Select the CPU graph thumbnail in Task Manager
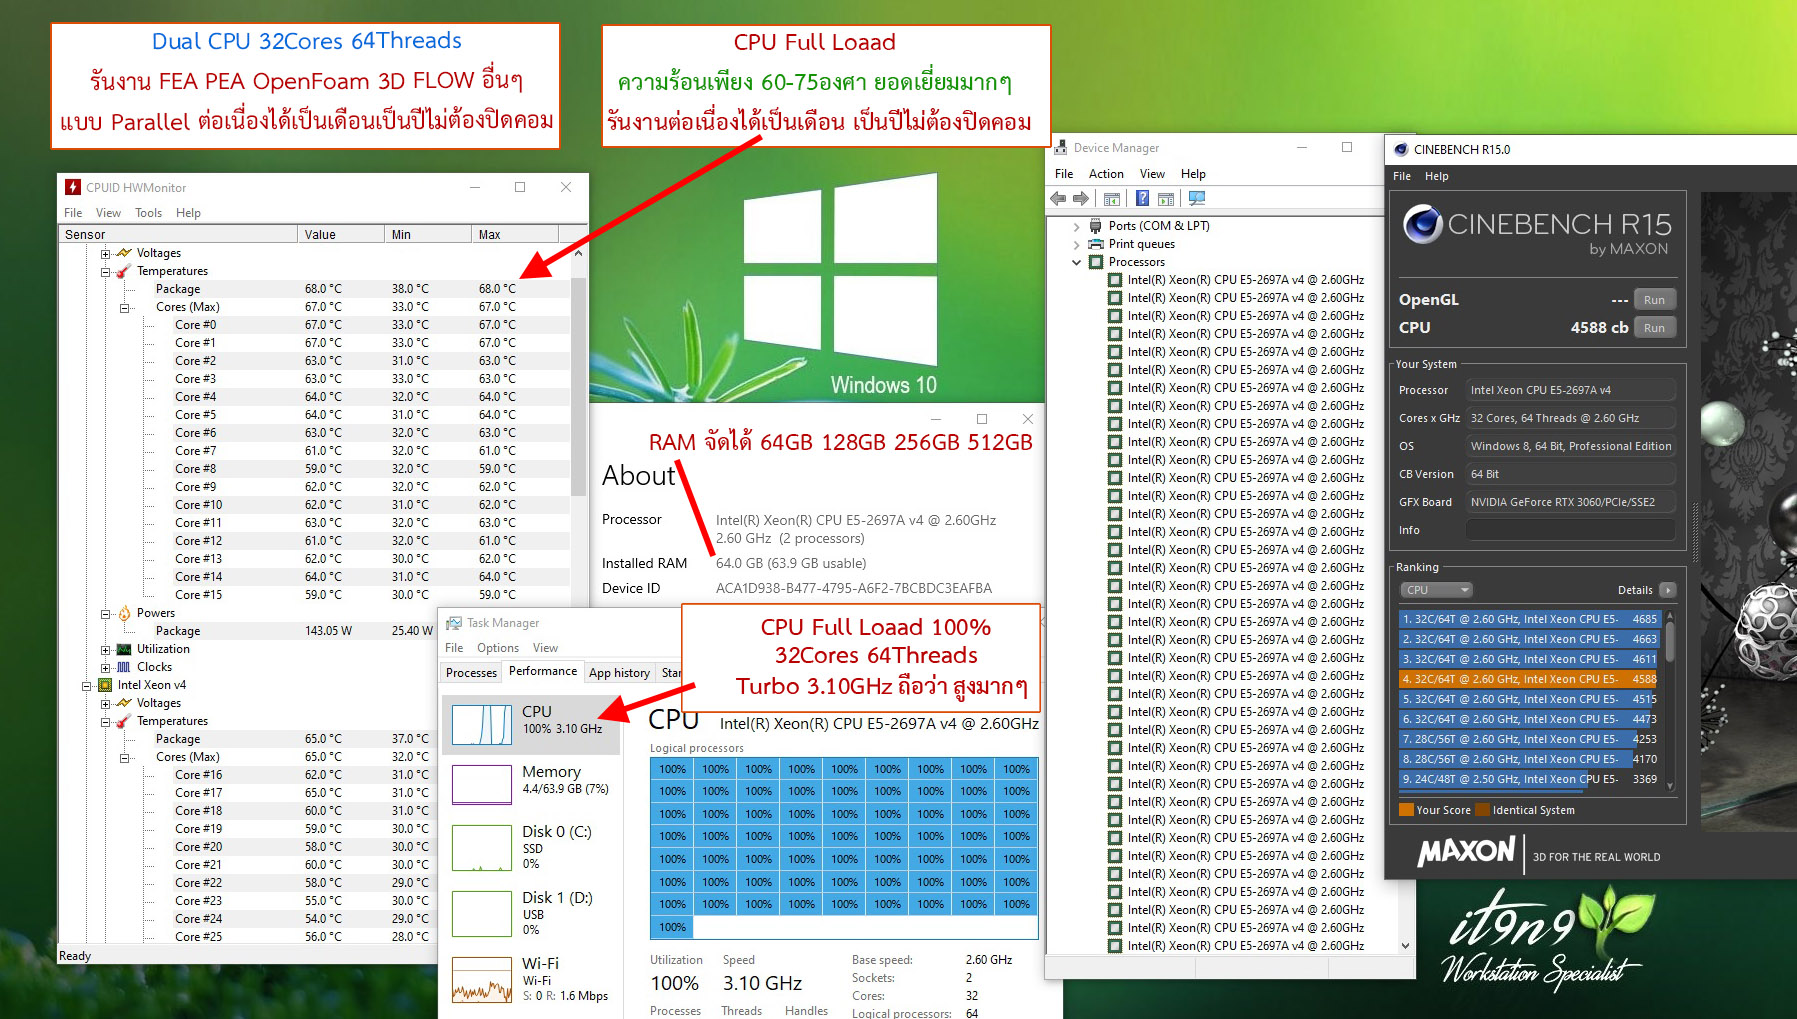Viewport: 1797px width, 1019px height. tap(482, 724)
